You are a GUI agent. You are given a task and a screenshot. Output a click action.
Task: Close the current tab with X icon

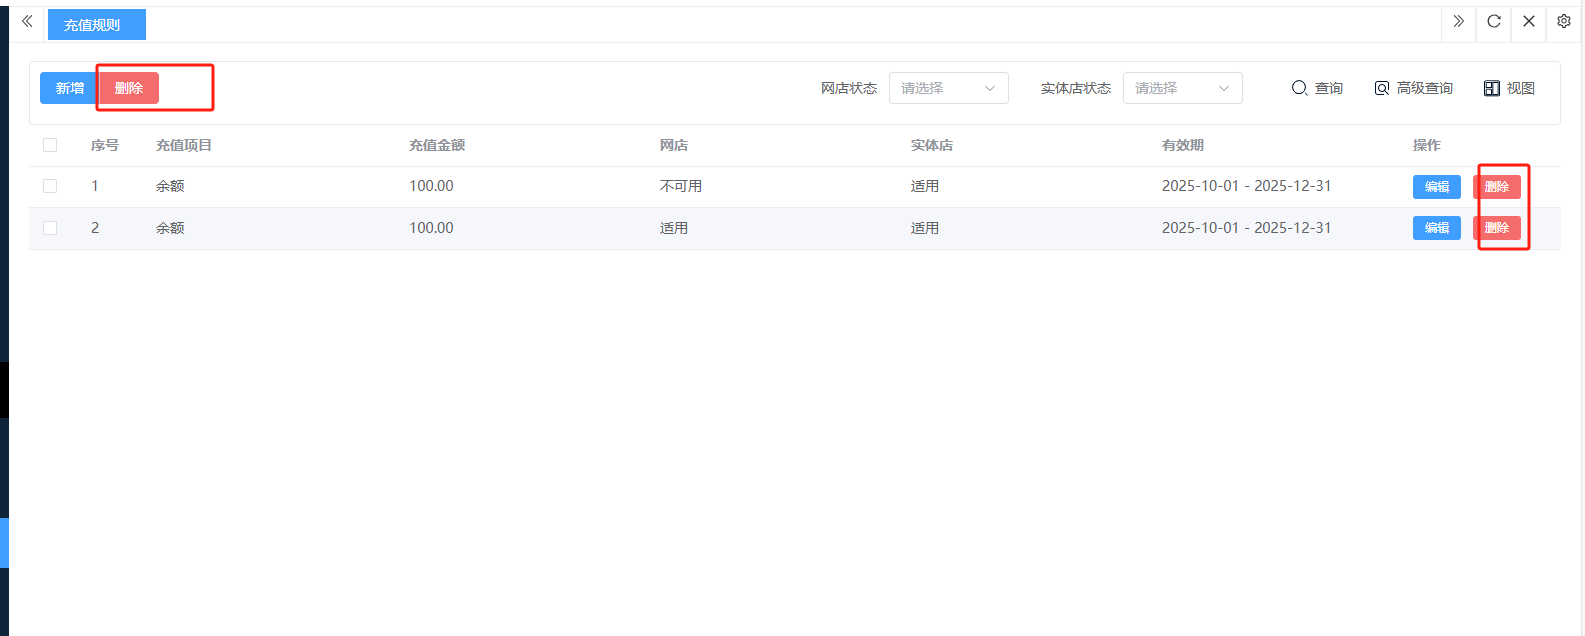(1528, 22)
